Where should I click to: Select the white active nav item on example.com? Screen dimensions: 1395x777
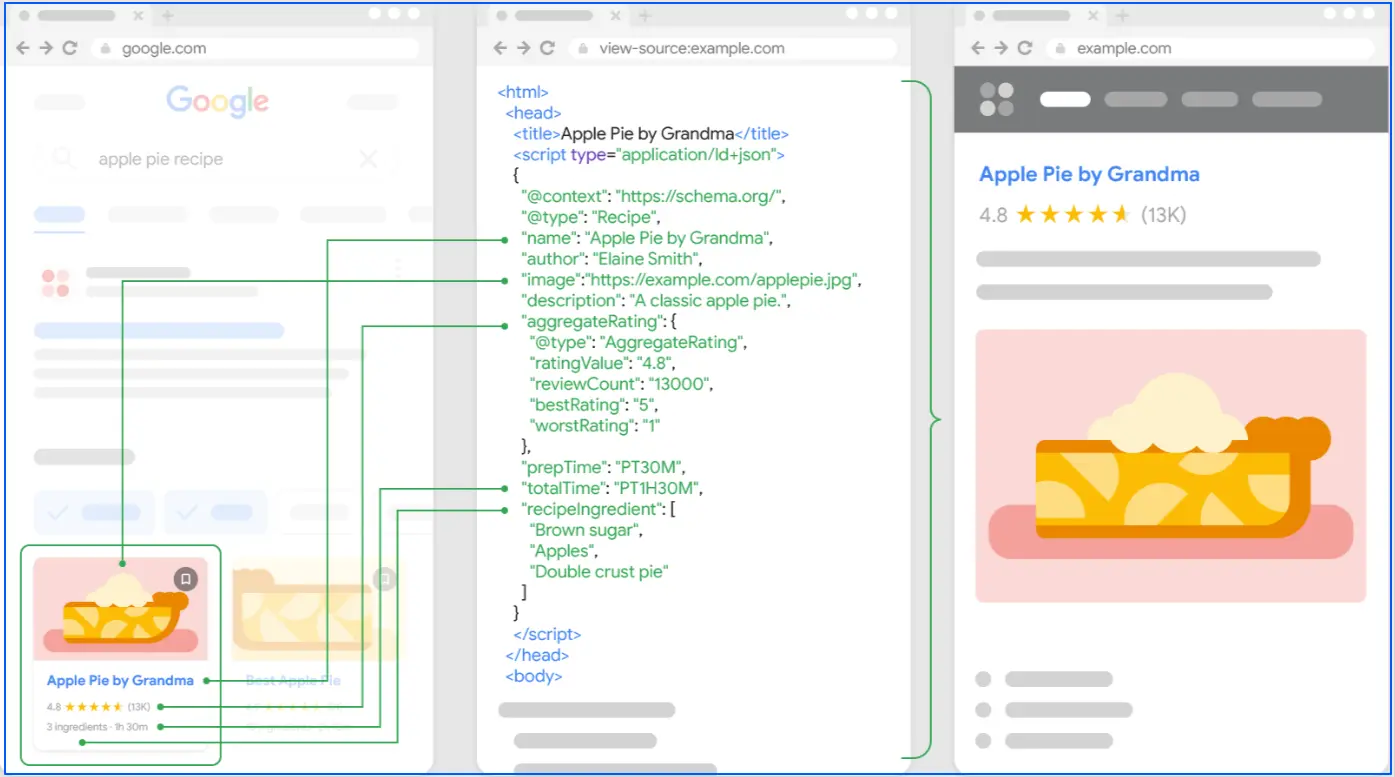pos(1065,99)
